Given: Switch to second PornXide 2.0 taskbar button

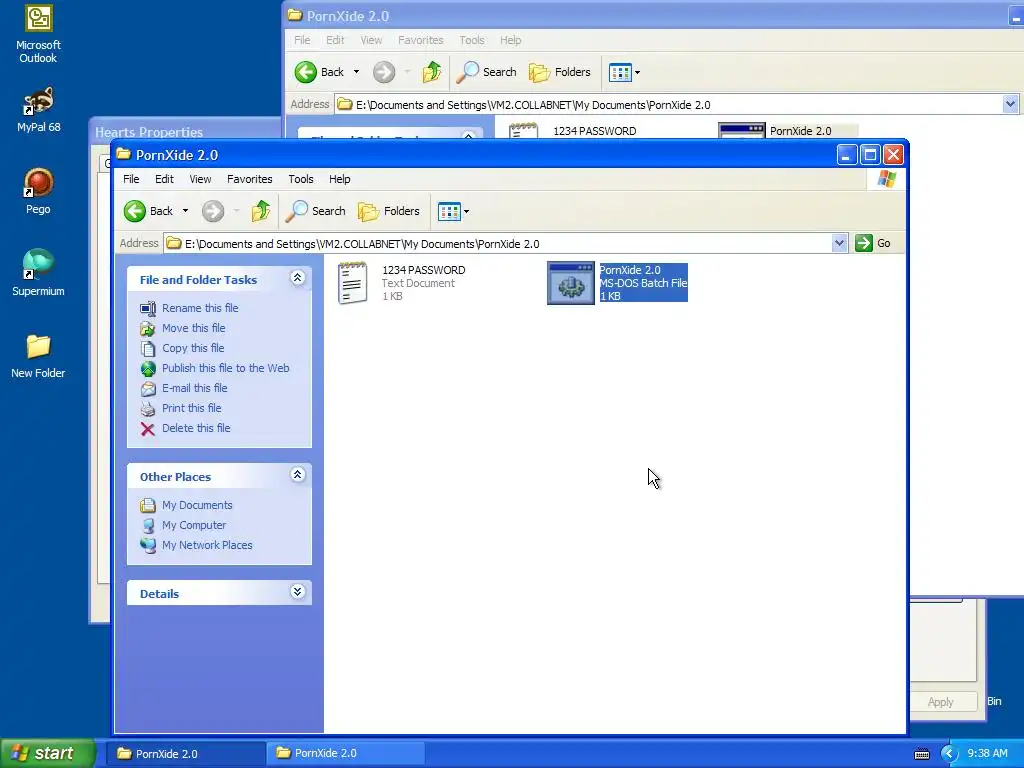Looking at the screenshot, I should pyautogui.click(x=345, y=754).
